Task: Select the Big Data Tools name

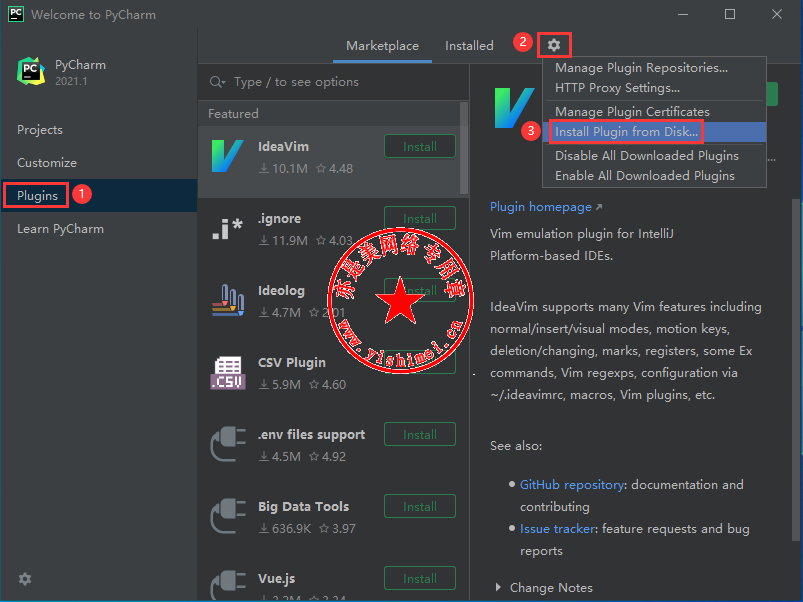Action: tap(304, 507)
